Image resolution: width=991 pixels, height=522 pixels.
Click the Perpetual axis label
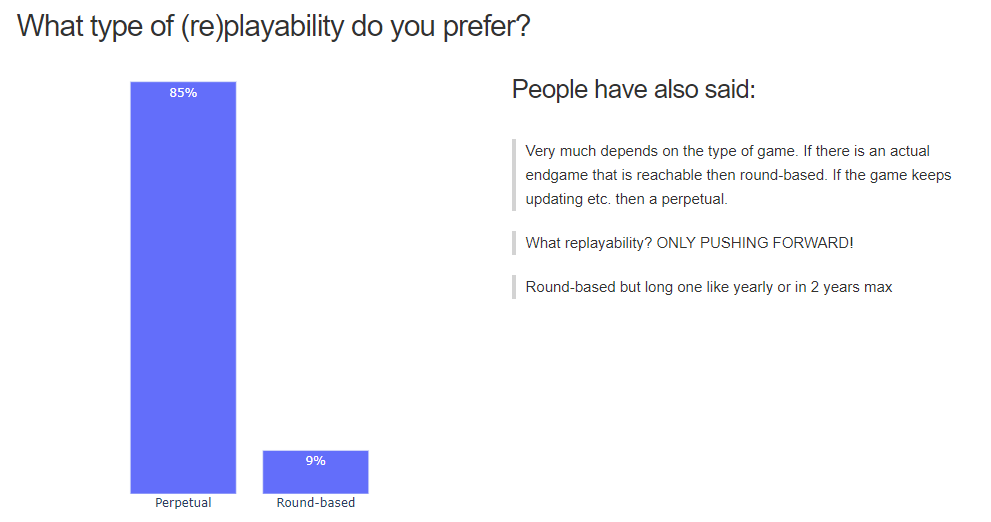[x=183, y=502]
